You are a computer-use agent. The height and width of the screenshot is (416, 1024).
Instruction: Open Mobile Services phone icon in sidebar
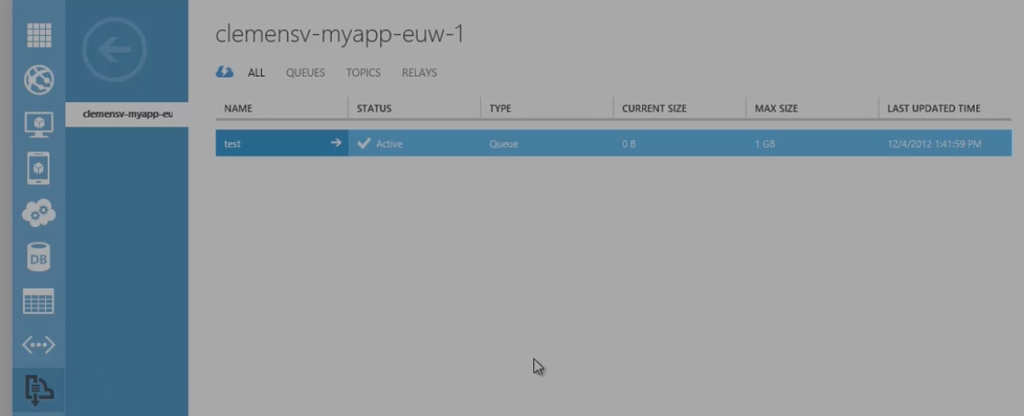pyautogui.click(x=39, y=168)
